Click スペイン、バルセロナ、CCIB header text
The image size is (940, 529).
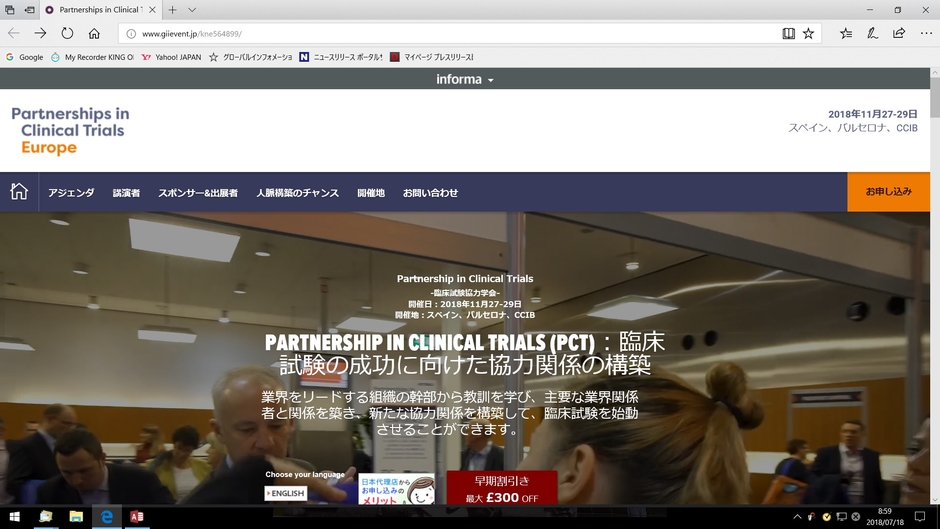tap(852, 128)
